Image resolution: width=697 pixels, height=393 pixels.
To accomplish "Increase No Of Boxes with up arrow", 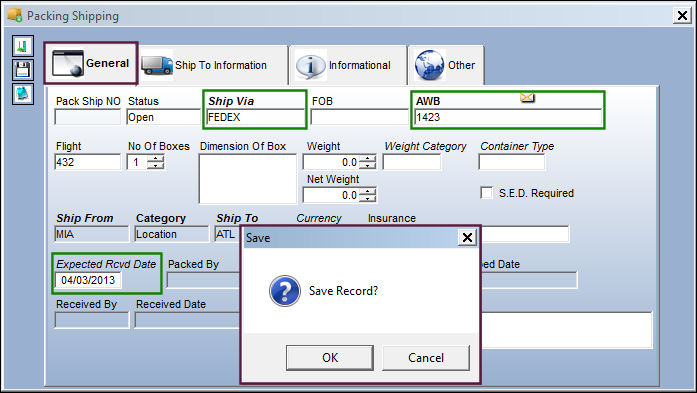I will click(x=155, y=159).
